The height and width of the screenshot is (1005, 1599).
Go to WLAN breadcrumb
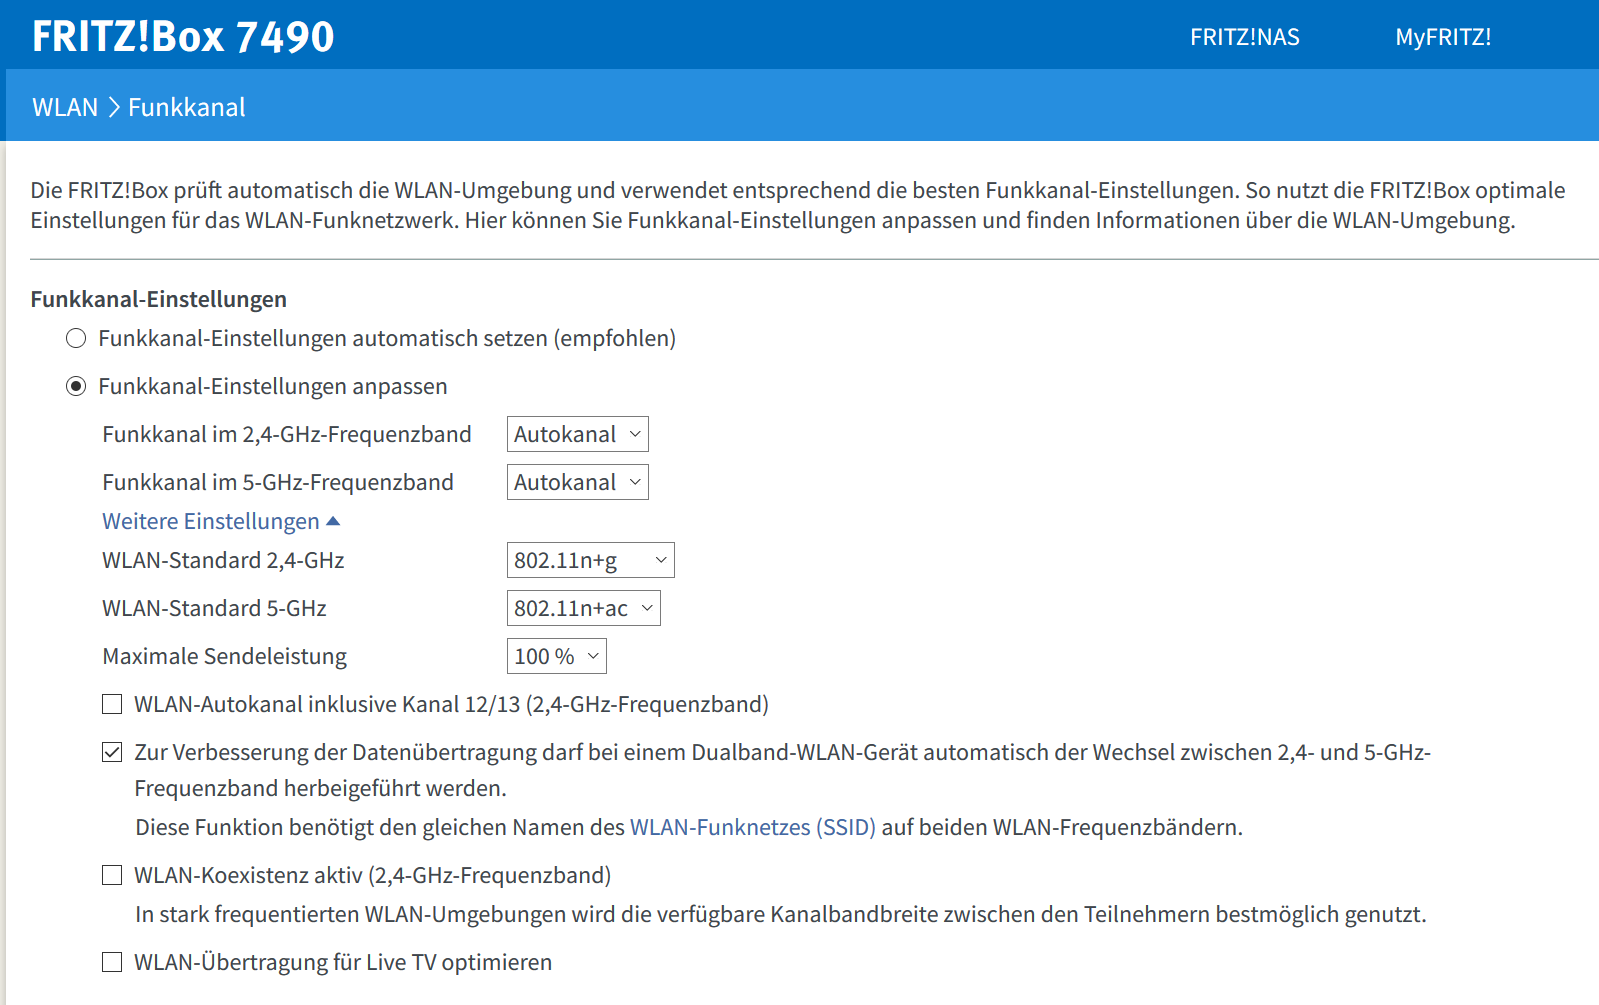pos(65,107)
